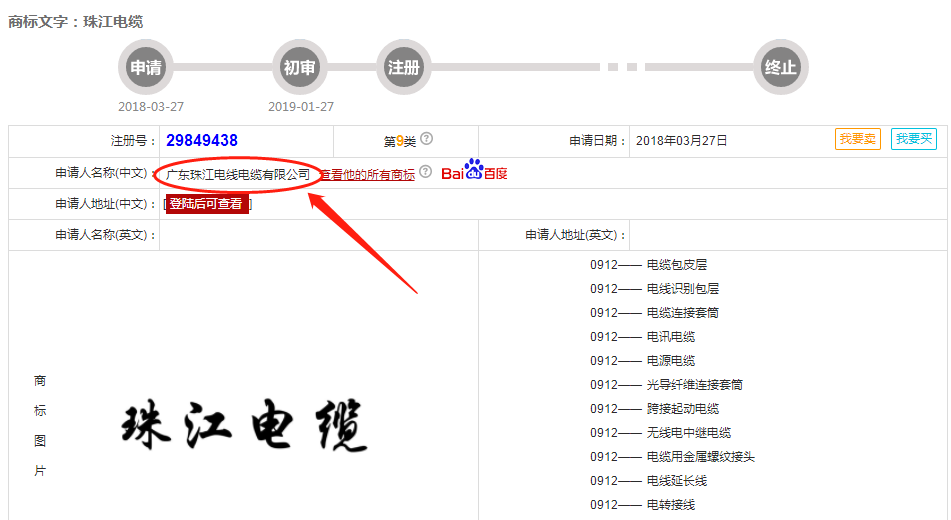Viewport: 951px width, 520px height.
Task: Click the 初审 stage circle
Action: tap(299, 68)
